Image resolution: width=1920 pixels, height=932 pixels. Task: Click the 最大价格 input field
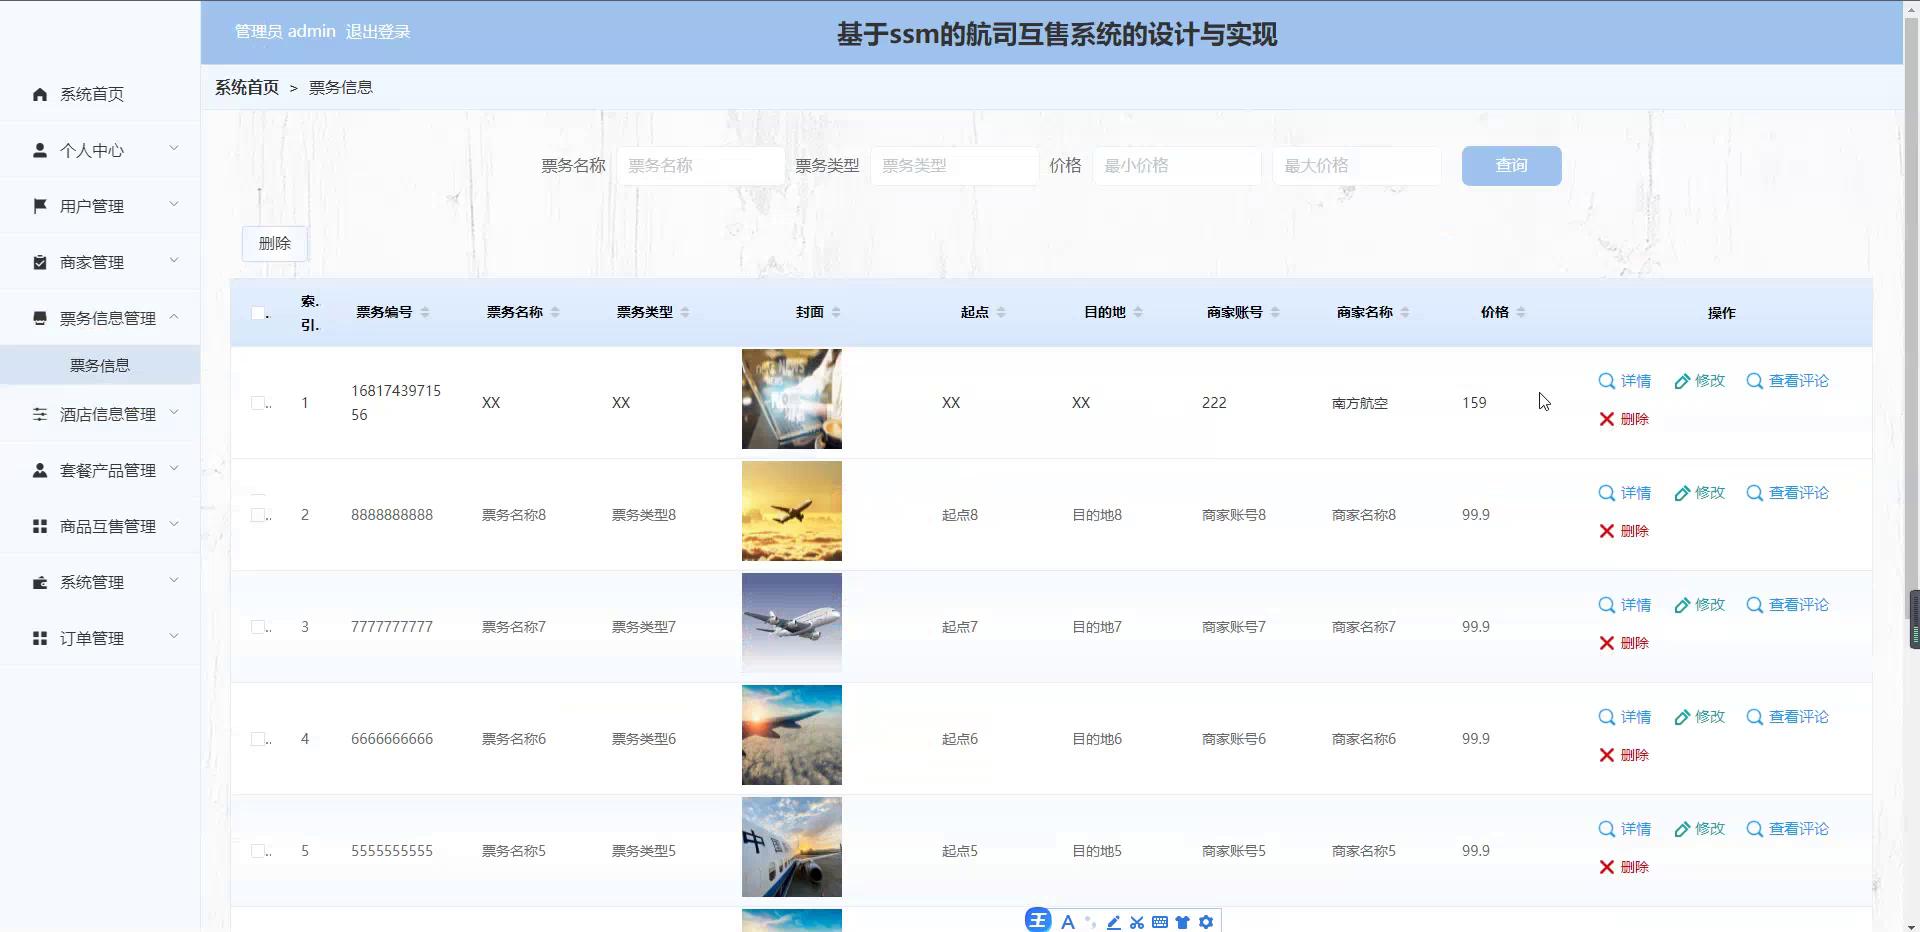pos(1356,166)
